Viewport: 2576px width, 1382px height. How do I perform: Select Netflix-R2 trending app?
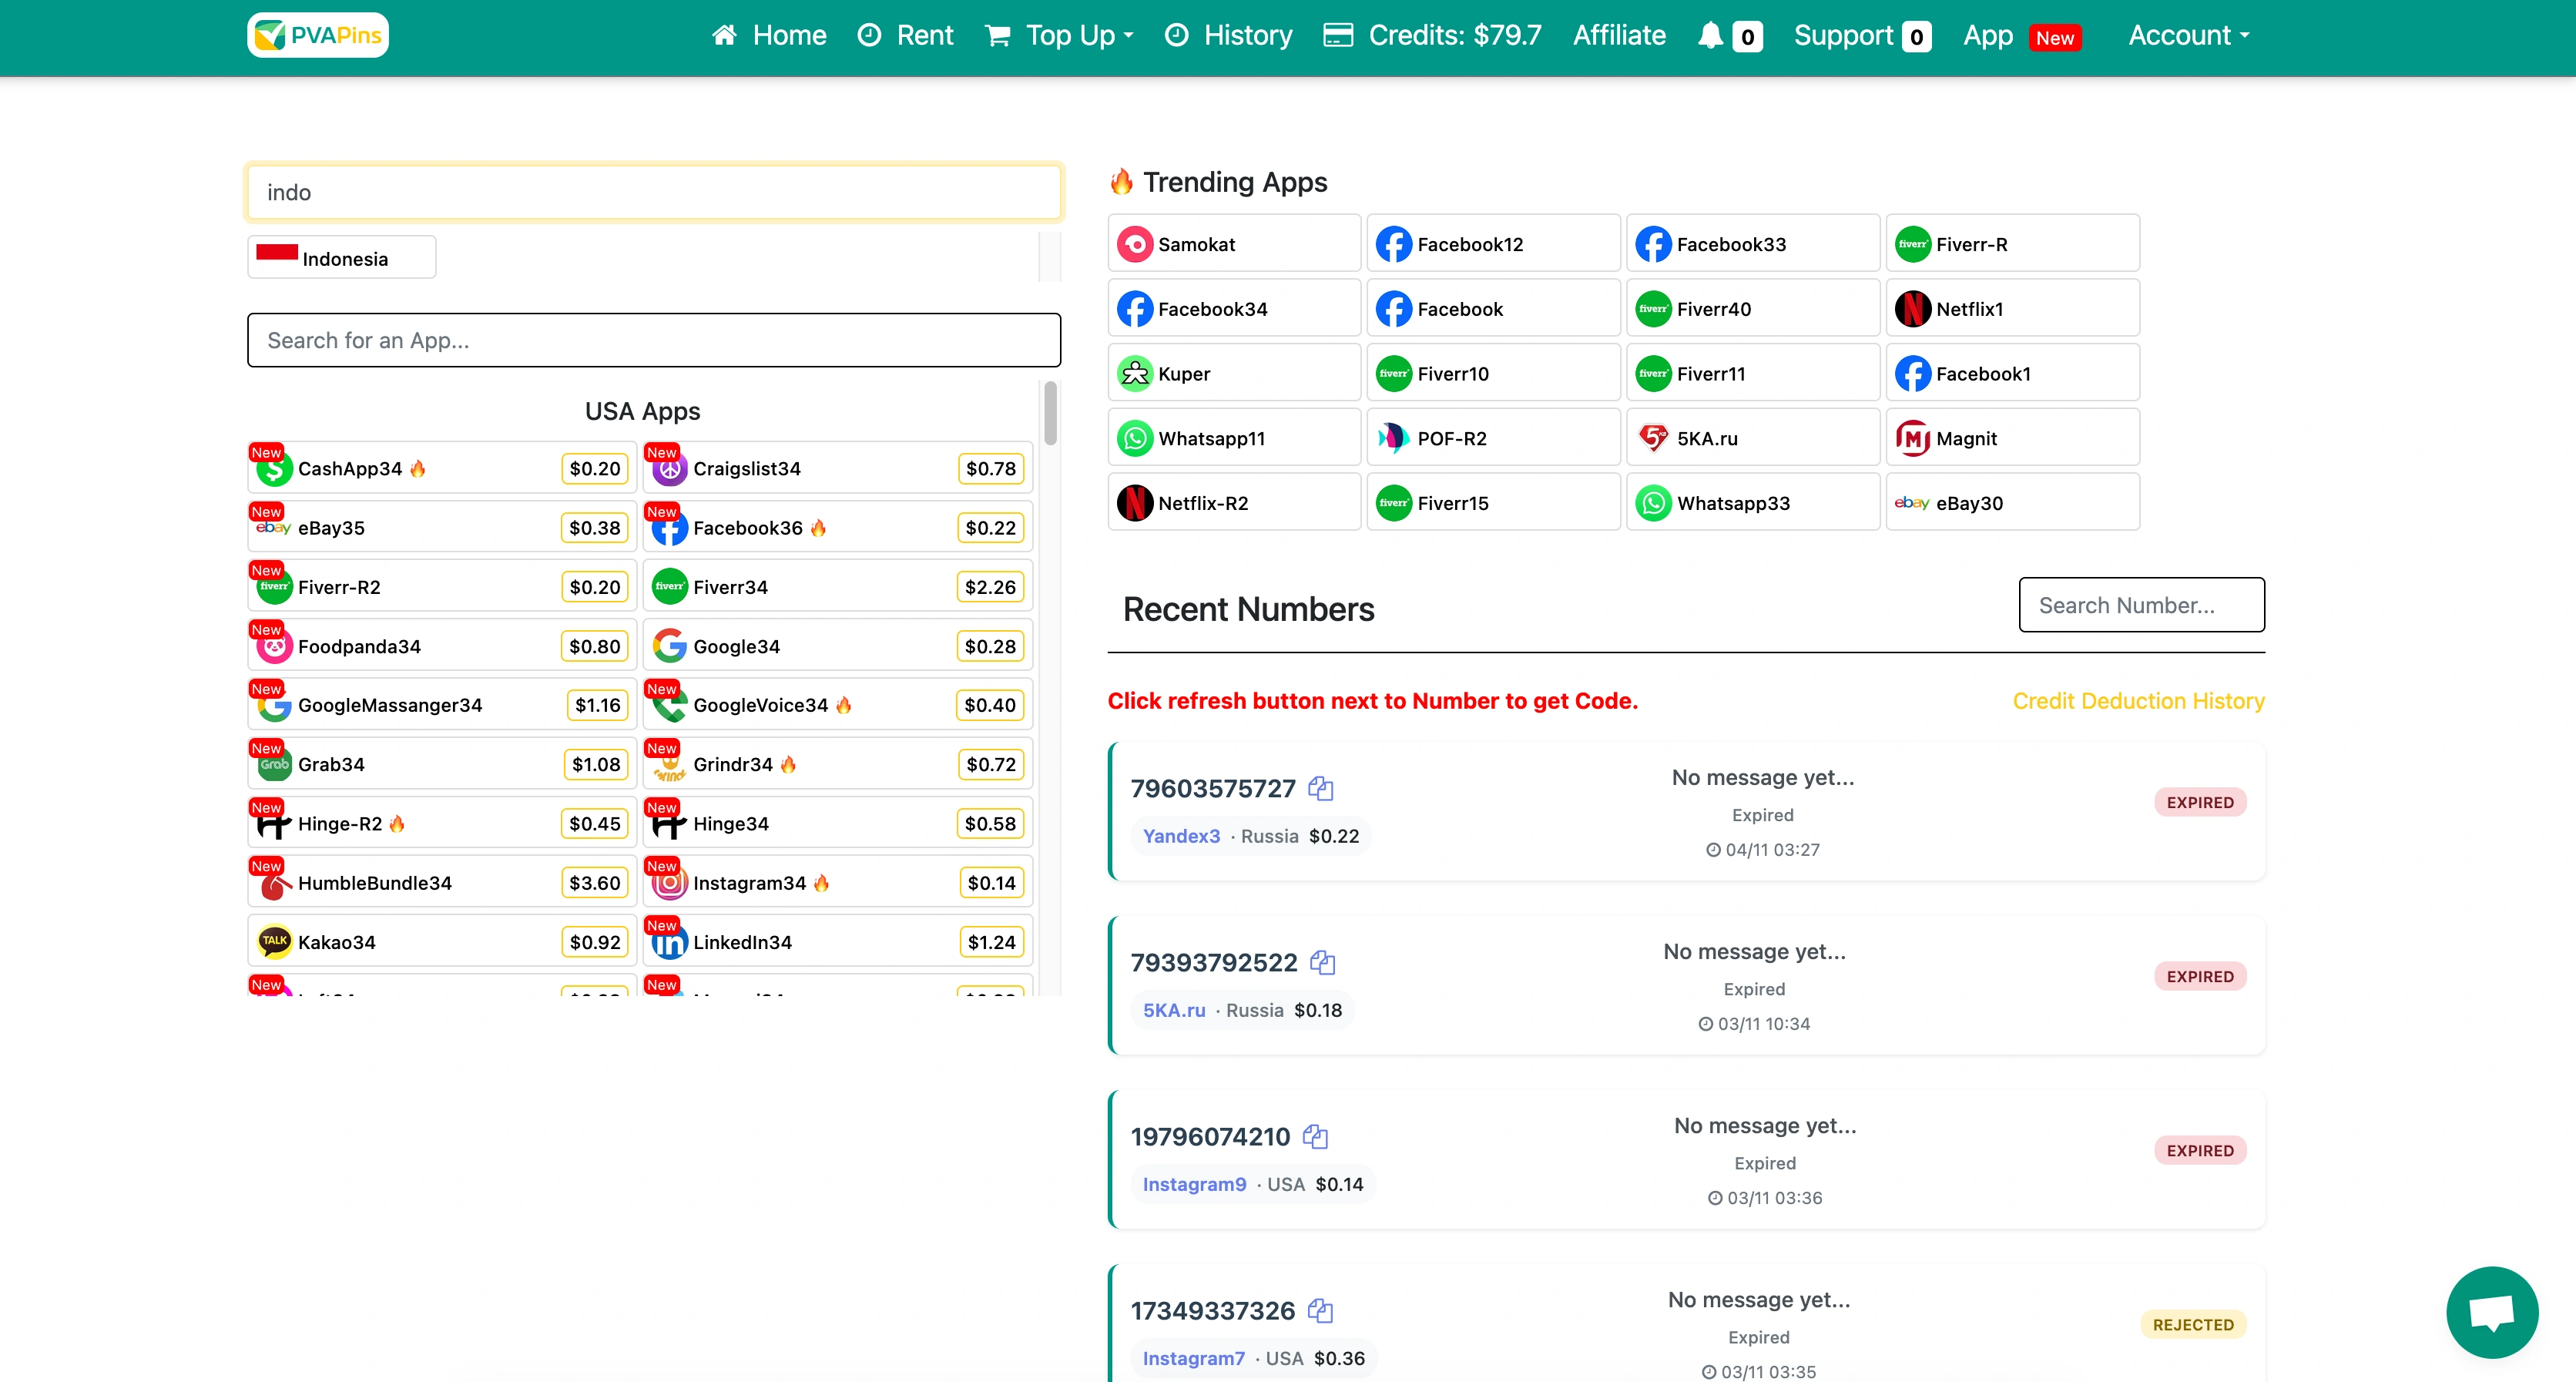(1234, 502)
